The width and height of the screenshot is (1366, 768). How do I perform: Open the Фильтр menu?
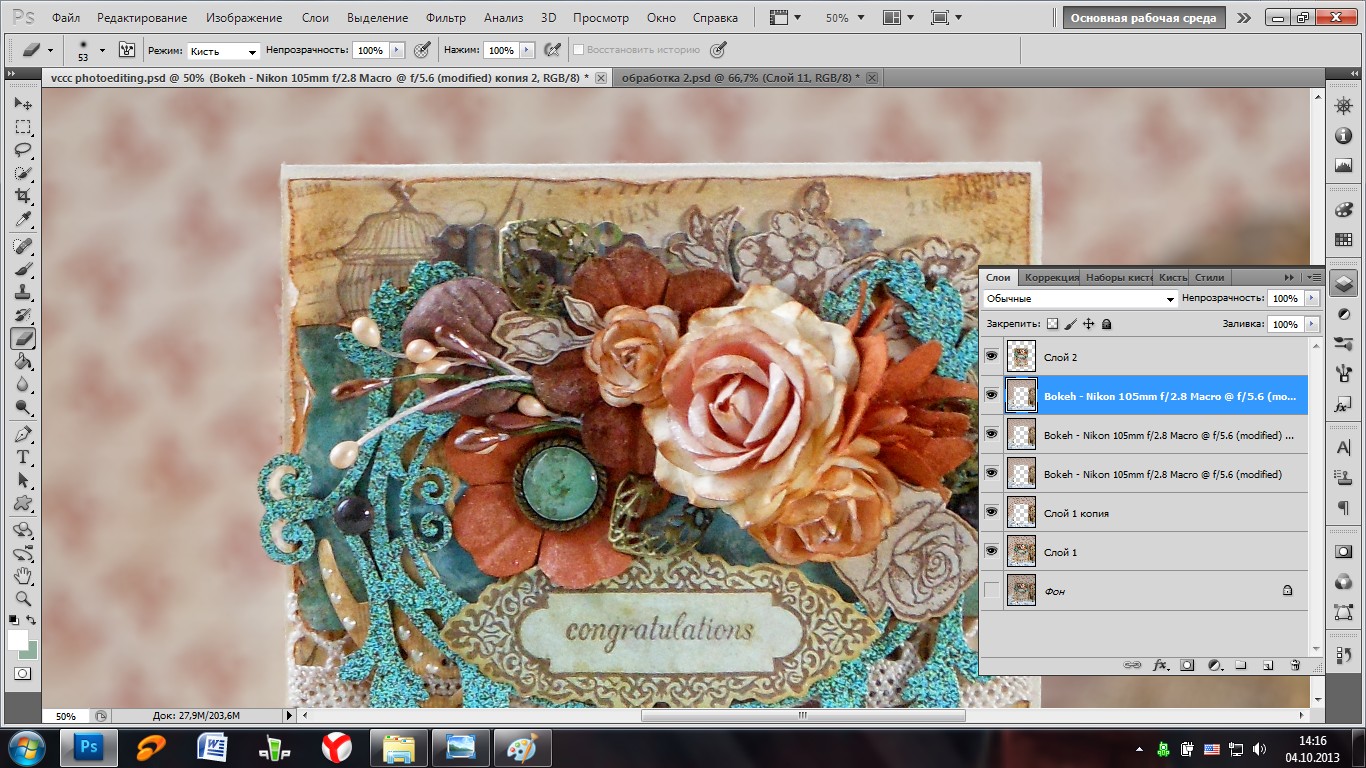click(x=445, y=18)
